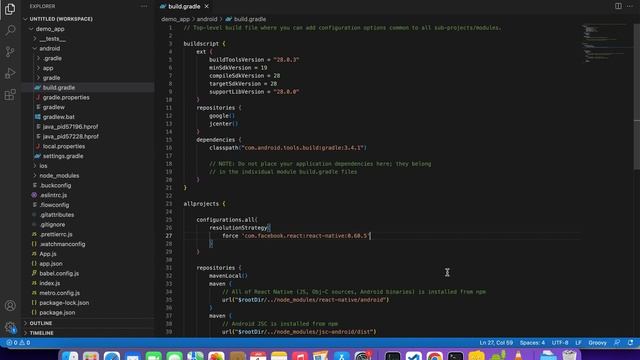Open the notifications bell in status bar
This screenshot has height=360, width=640.
click(631, 342)
